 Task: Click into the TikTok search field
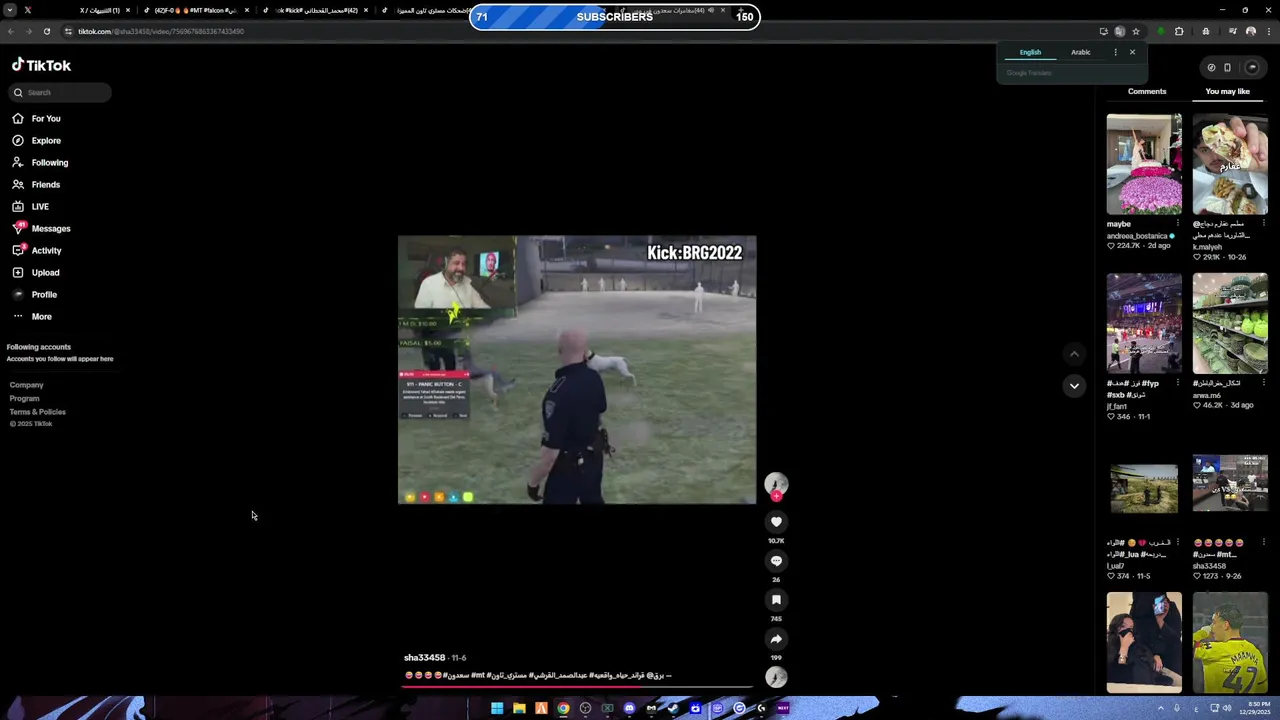click(x=61, y=92)
